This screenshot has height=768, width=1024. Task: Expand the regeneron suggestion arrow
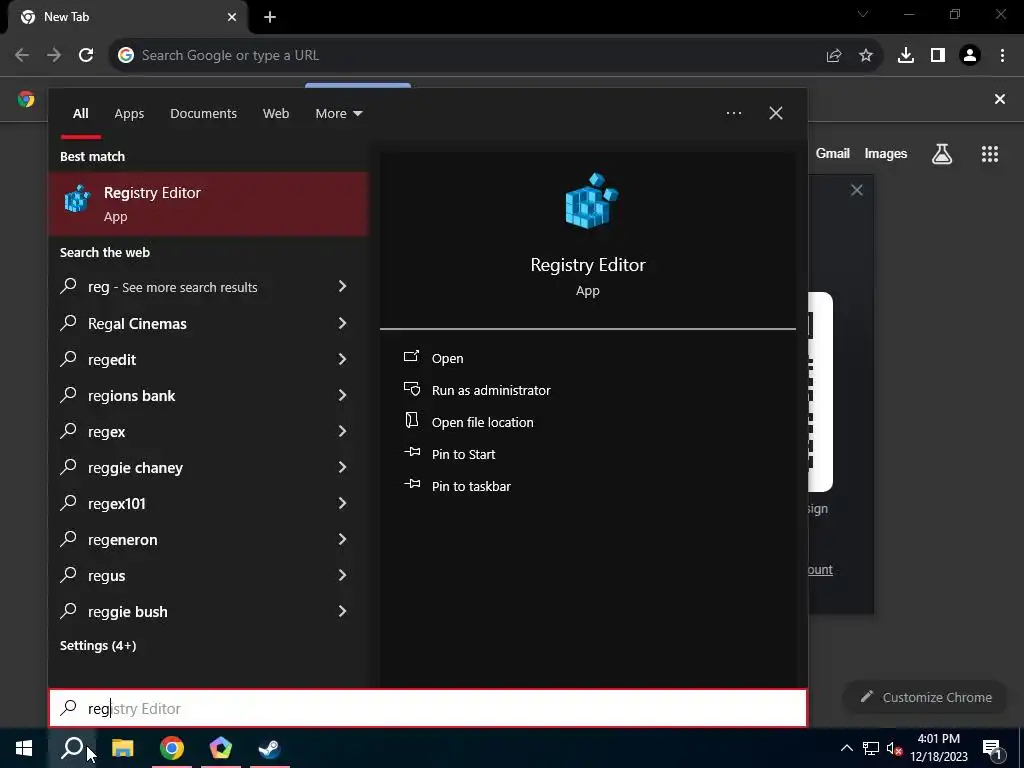point(342,539)
